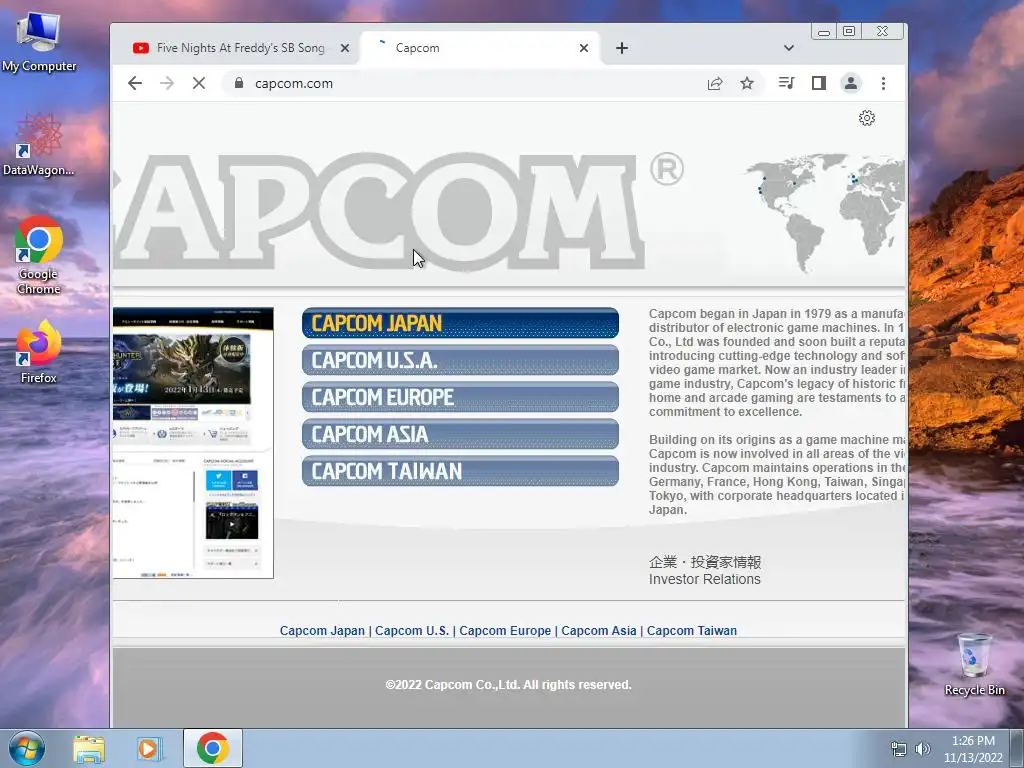1024x768 pixels.
Task: Stop loading the capcom.com page
Action: point(199,83)
